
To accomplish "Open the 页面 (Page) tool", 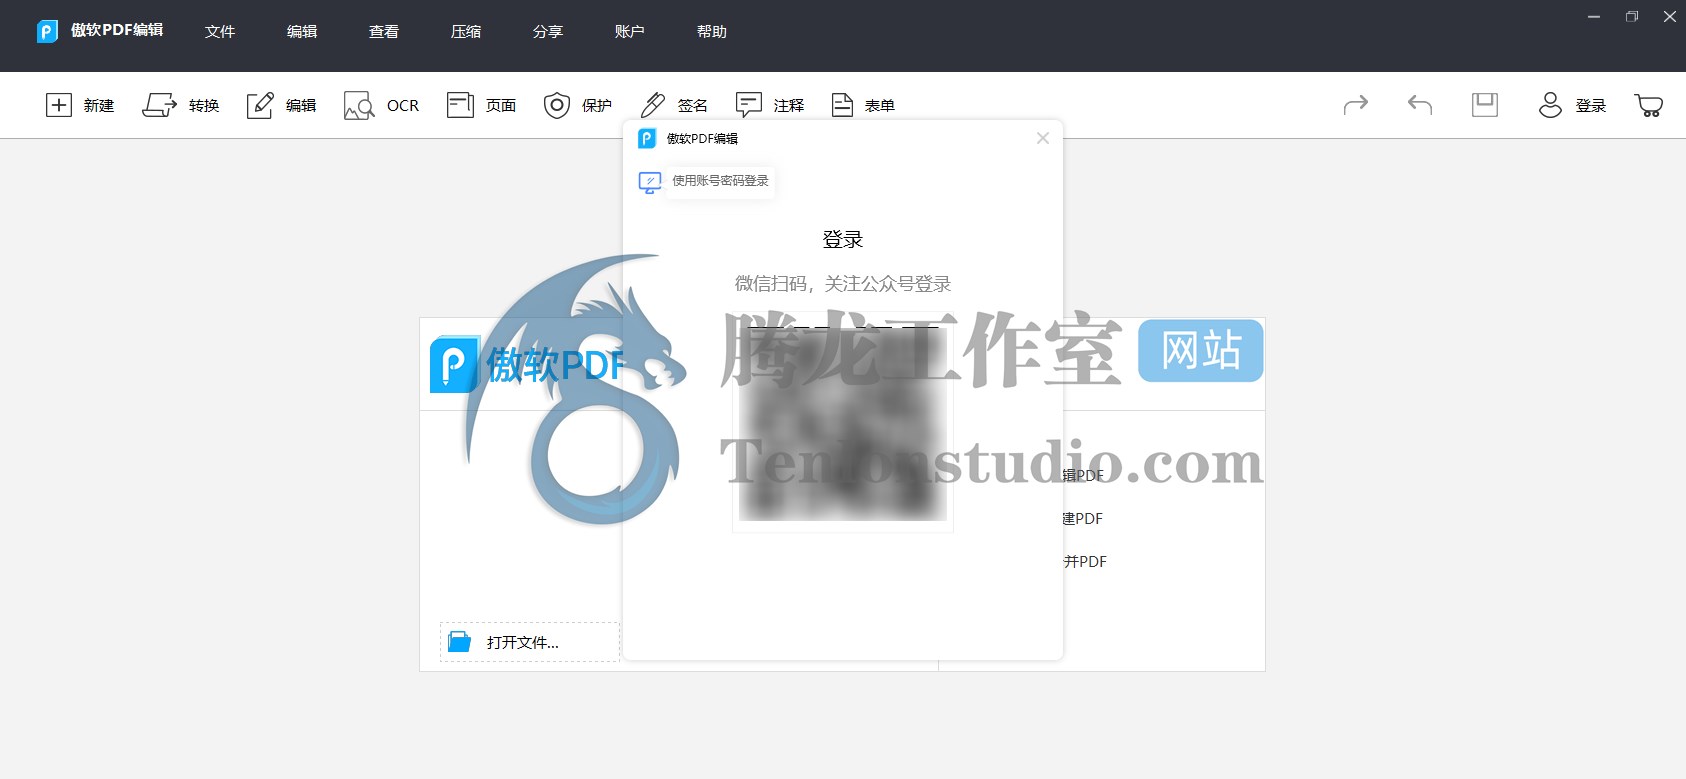I will click(x=460, y=105).
